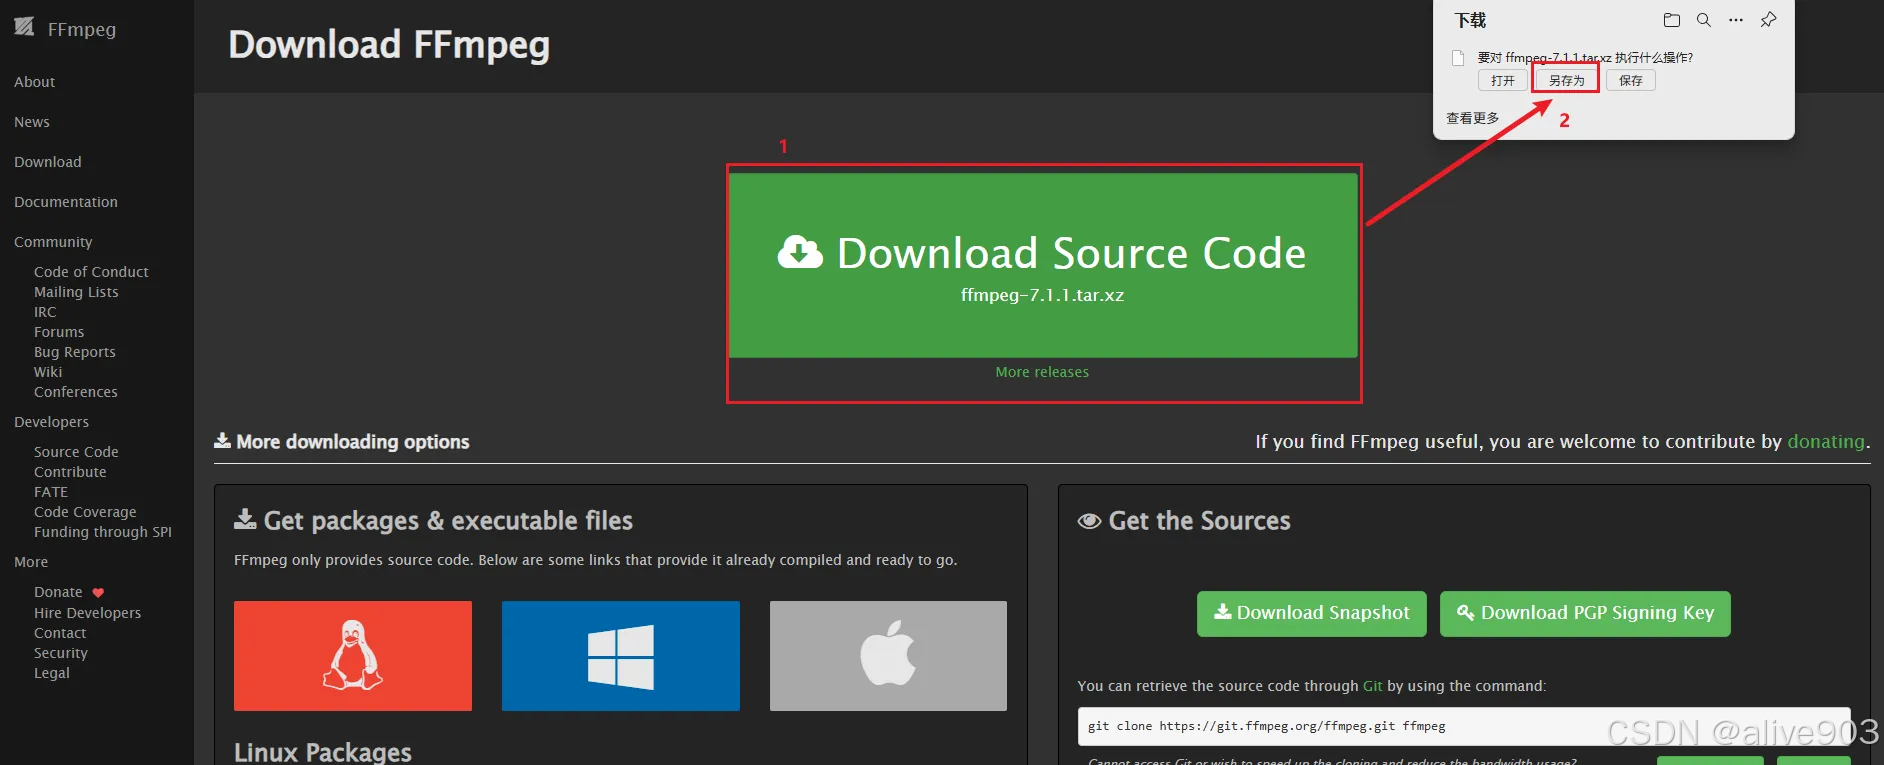
Task: Open Contact sidebar link
Action: tap(60, 633)
